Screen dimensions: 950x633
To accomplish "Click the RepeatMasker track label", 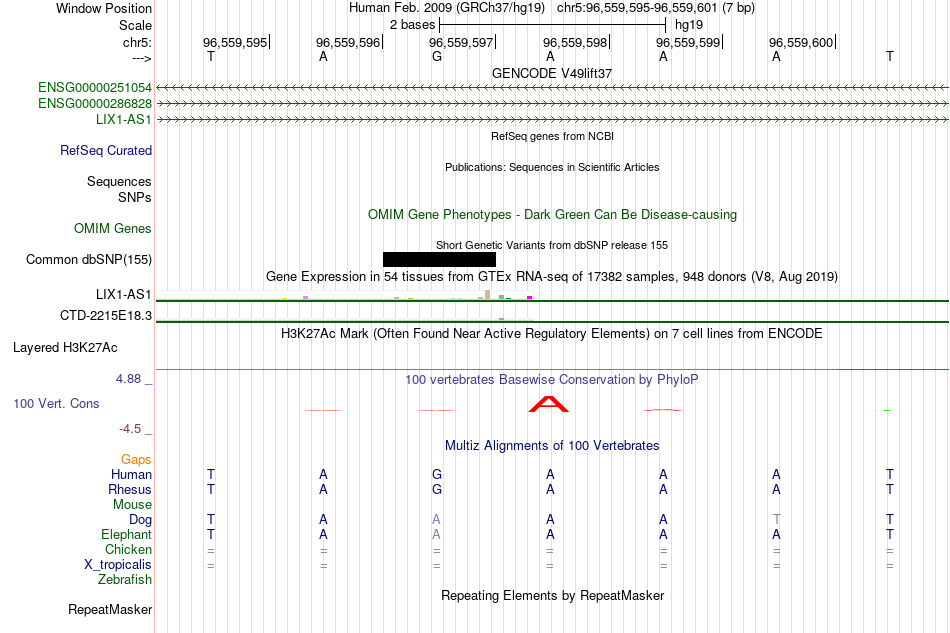I will [110, 609].
